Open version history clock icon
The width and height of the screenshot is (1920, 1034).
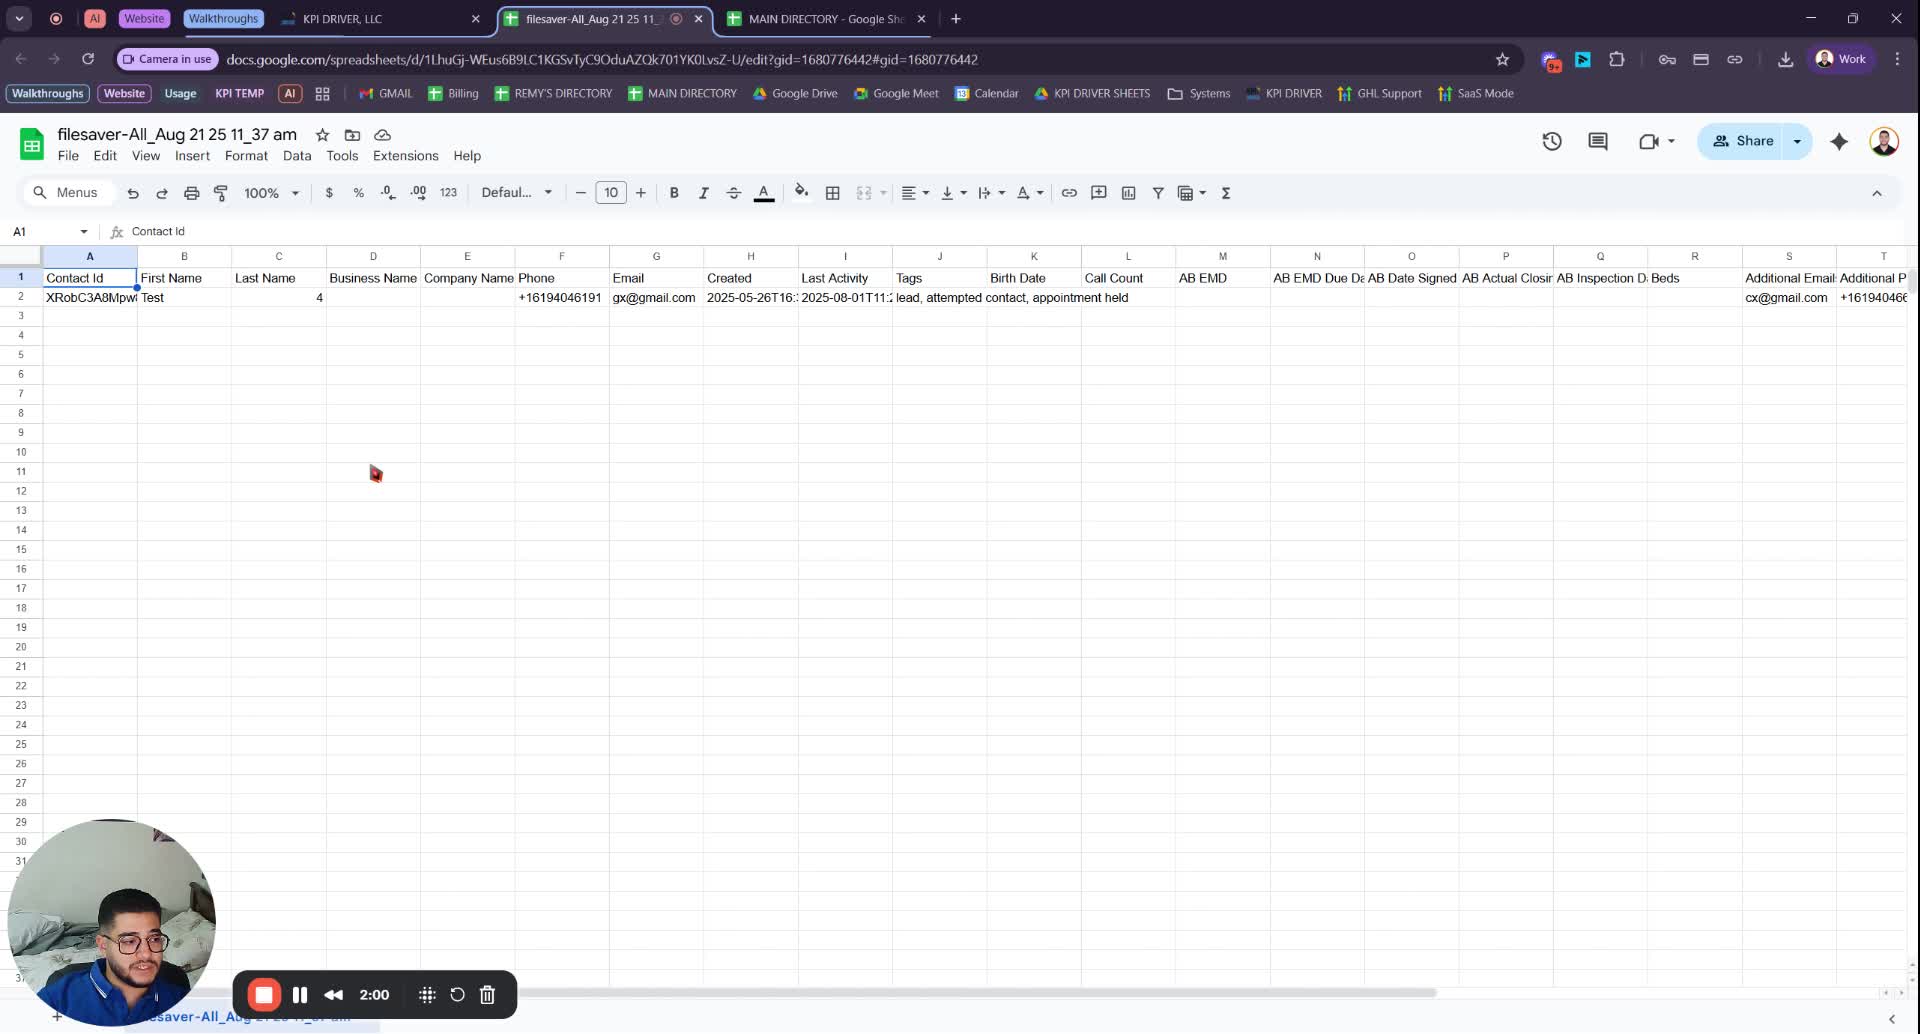1552,142
